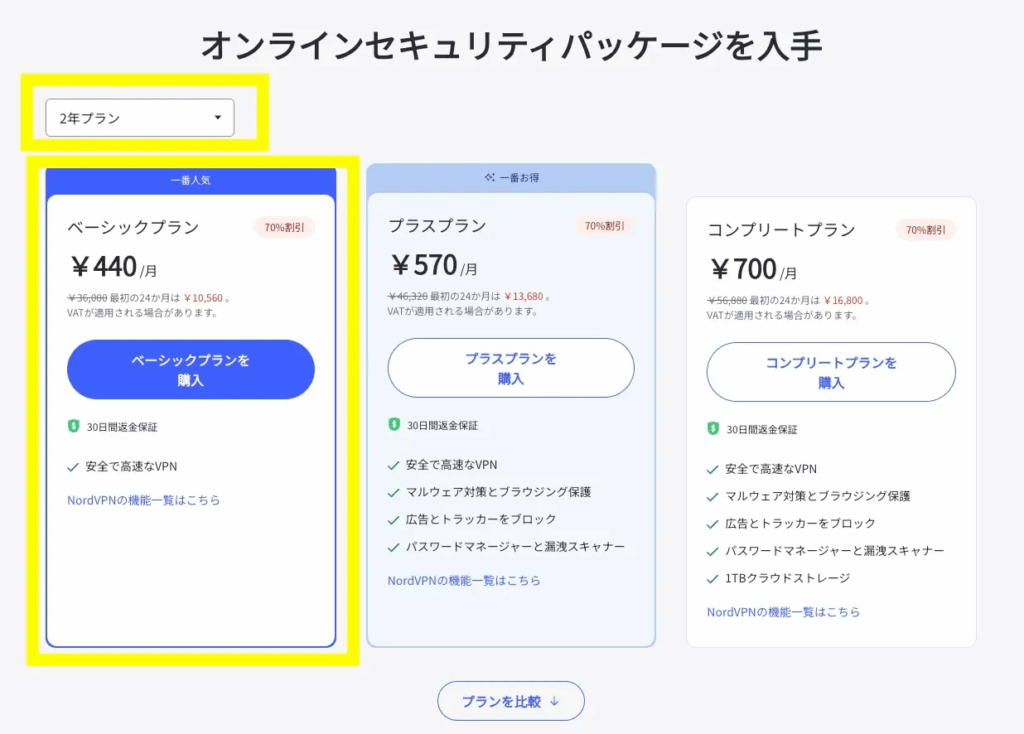Click the コンプリートプランを購入 button
Viewport: 1024px width, 734px height.
pyautogui.click(x=831, y=372)
